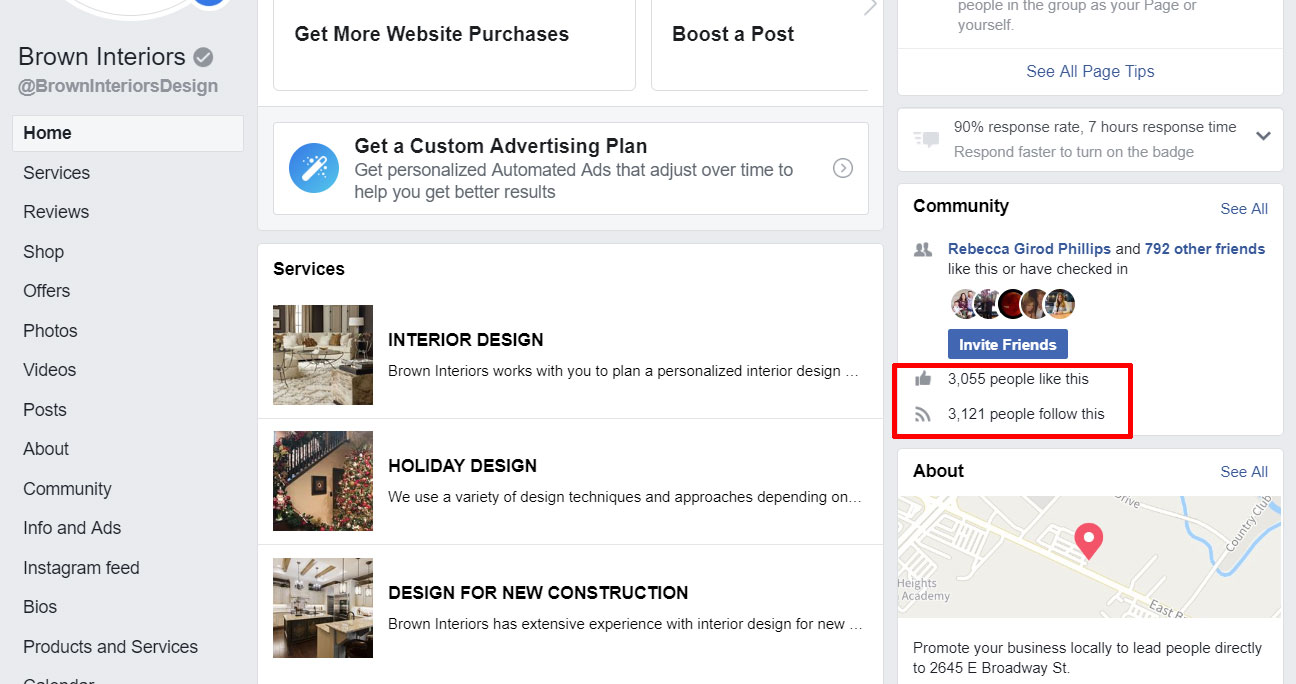Open the See All Page Tips link
Viewport: 1296px width, 684px height.
[1090, 71]
